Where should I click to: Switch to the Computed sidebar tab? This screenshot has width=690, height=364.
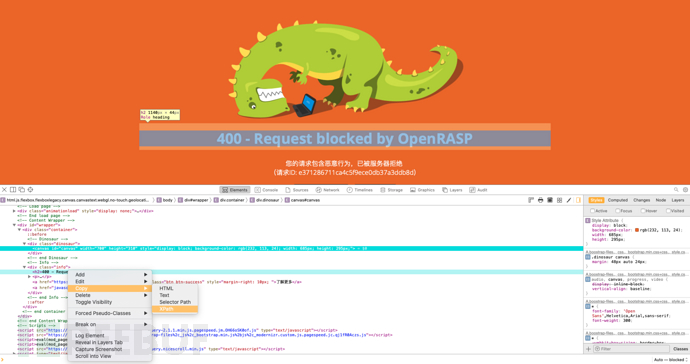click(618, 200)
